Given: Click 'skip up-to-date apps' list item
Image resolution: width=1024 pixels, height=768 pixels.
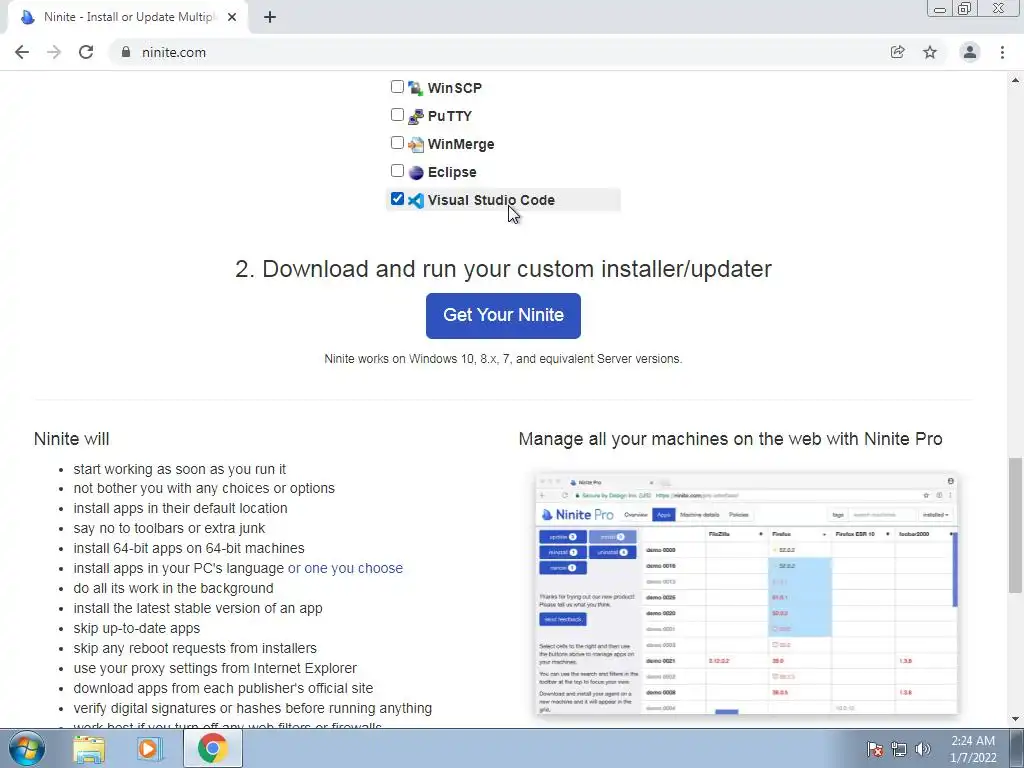Looking at the screenshot, I should (x=136, y=628).
